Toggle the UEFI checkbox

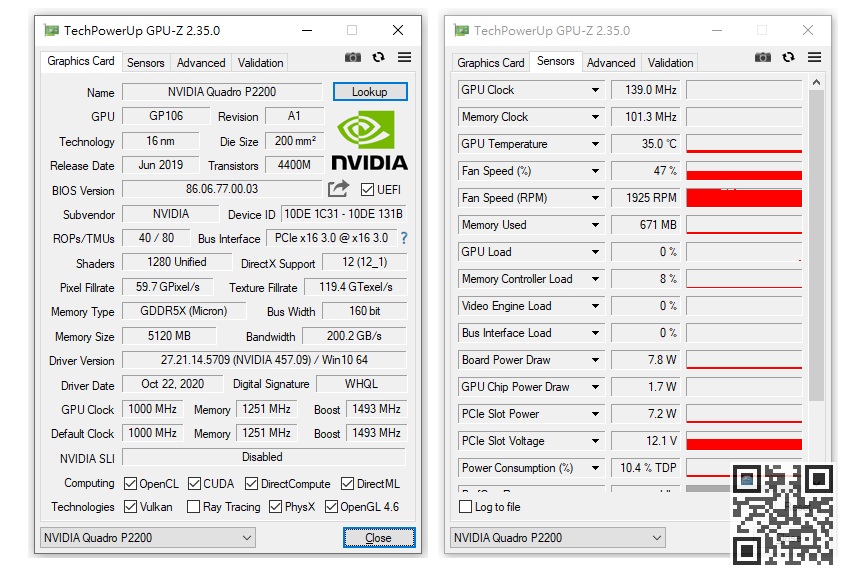[367, 189]
